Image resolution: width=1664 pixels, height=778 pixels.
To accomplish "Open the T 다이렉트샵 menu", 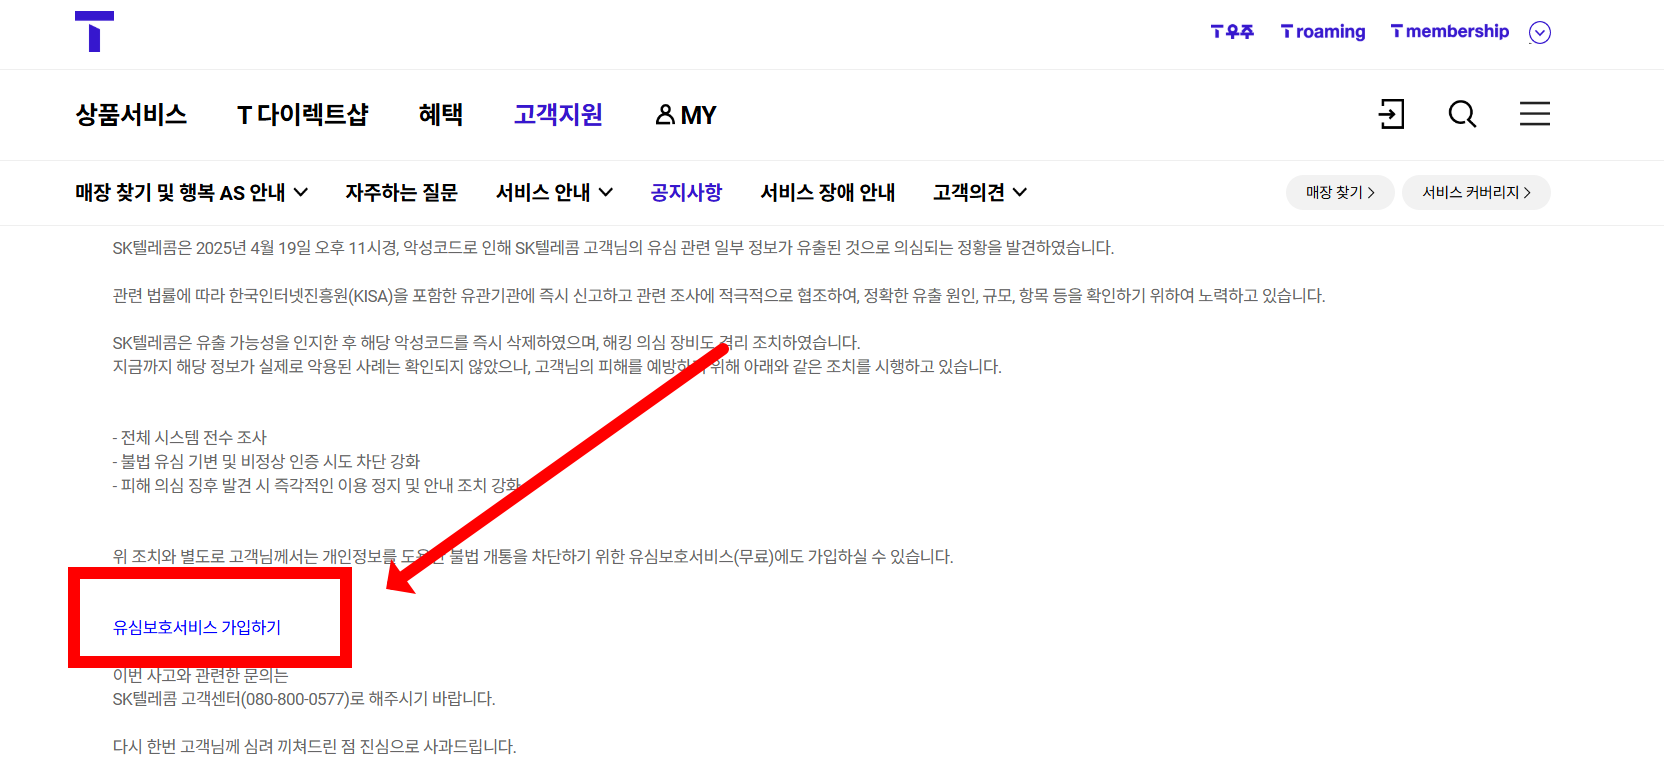I will (303, 115).
